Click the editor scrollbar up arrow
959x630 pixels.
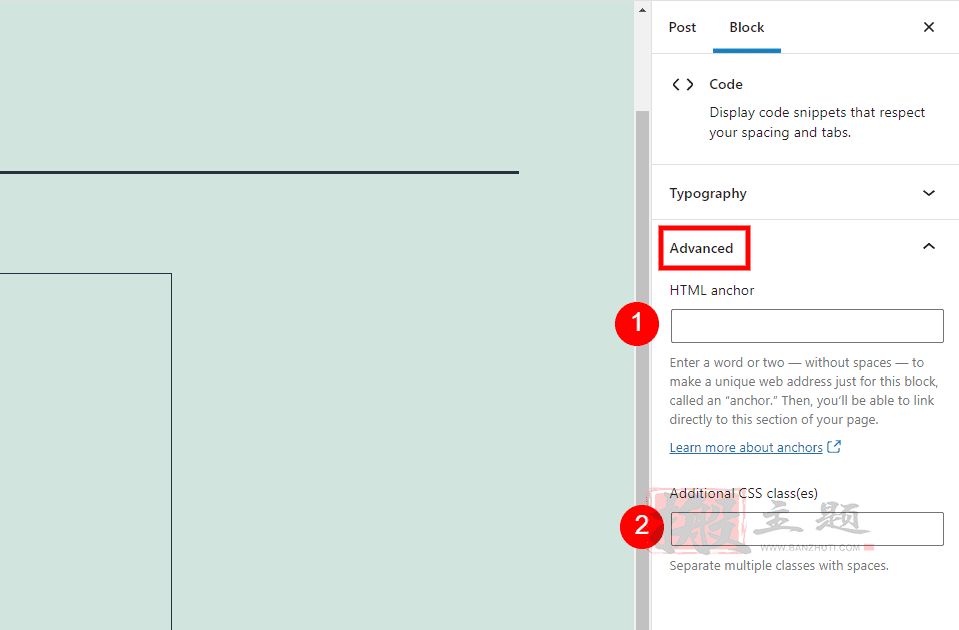(642, 10)
